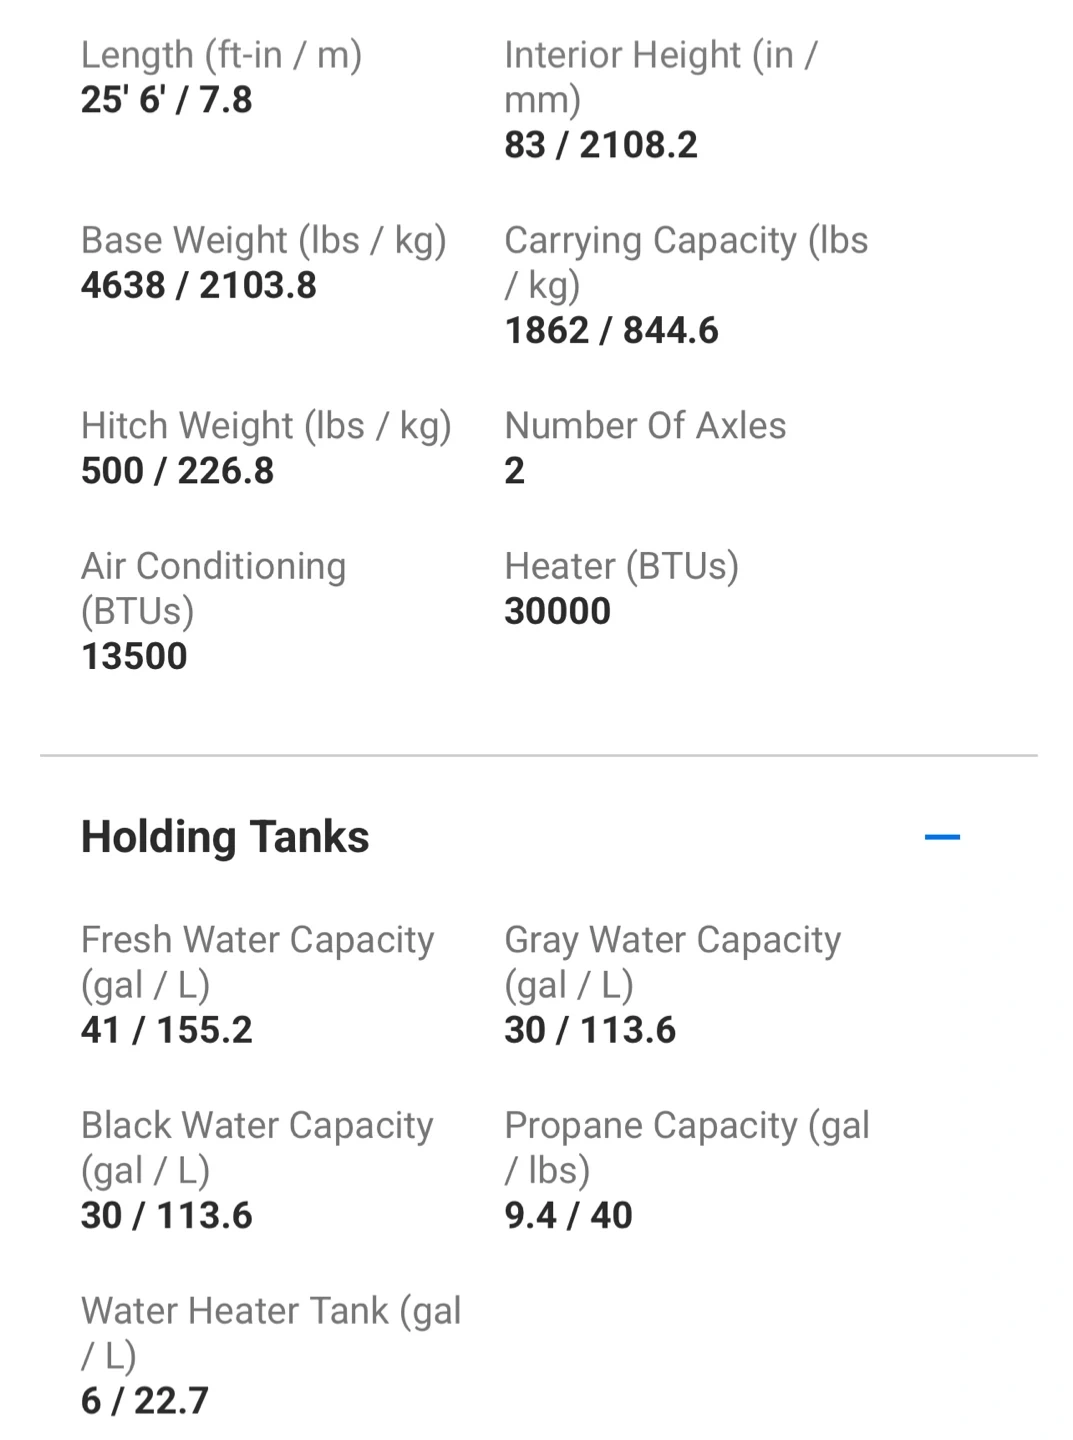Click the Holding Tanks section heading
This screenshot has height=1440, width=1073.
tap(225, 837)
